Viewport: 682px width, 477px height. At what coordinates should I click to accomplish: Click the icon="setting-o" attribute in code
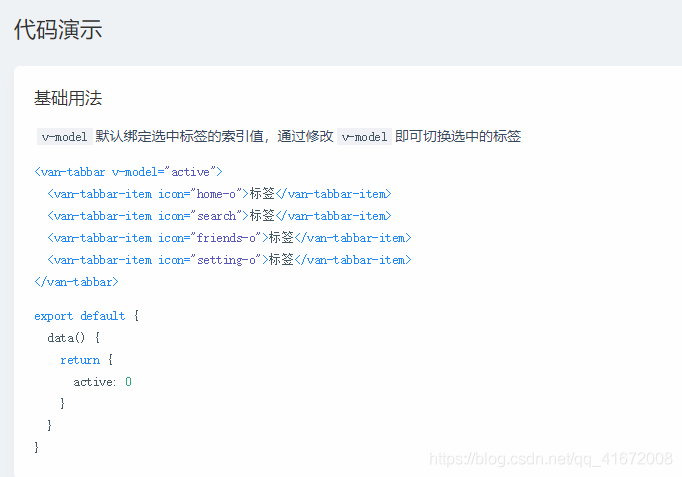click(x=210, y=260)
